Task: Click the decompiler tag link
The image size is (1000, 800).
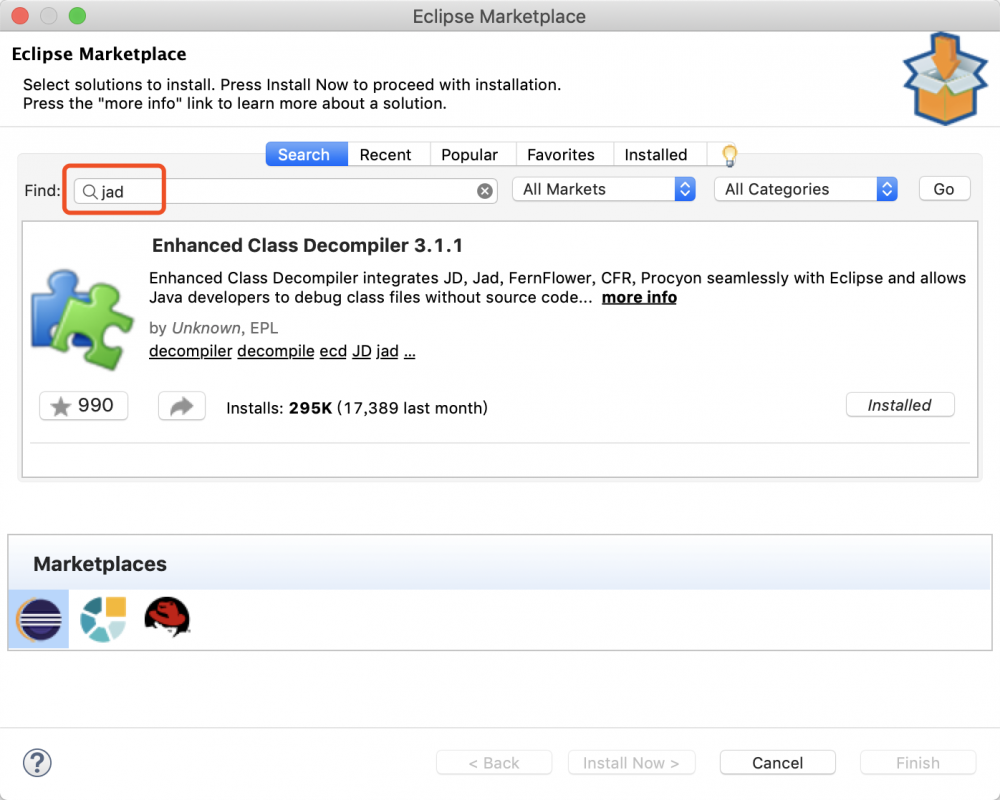Action: pos(190,352)
